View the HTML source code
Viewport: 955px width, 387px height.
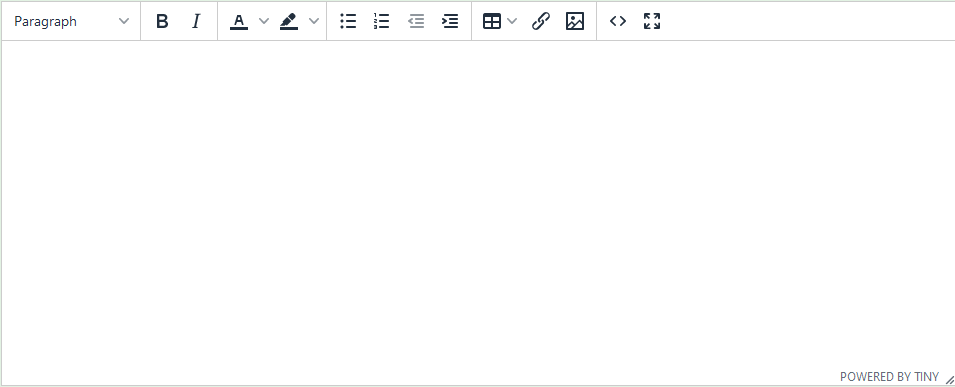[x=618, y=21]
